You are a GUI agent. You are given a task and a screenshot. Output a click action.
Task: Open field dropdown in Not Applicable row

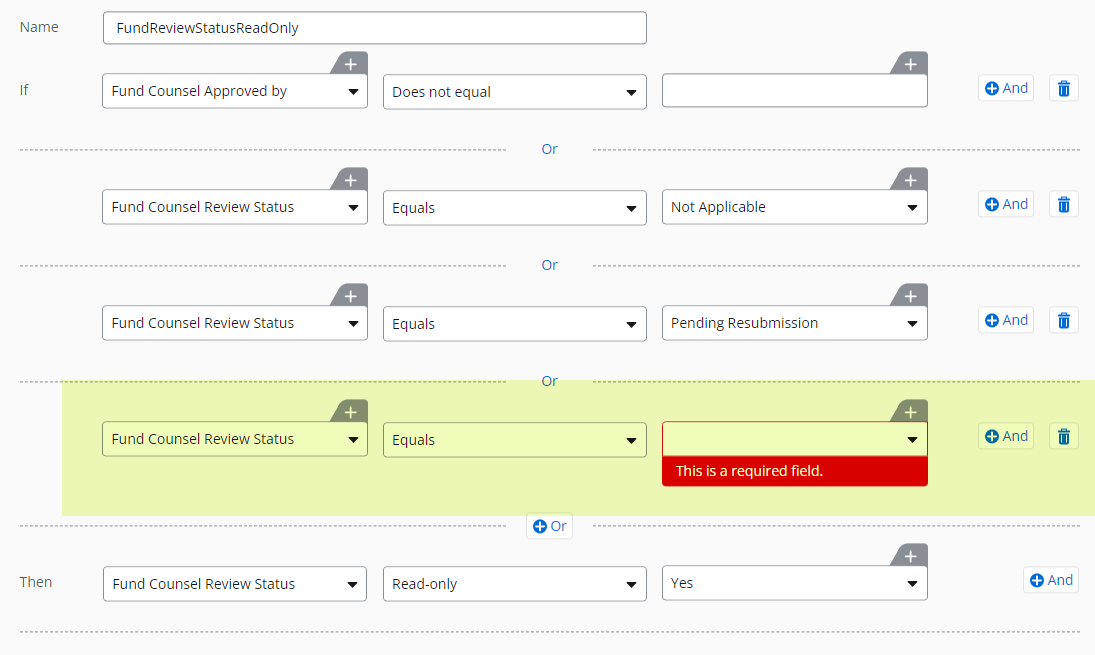coord(235,207)
